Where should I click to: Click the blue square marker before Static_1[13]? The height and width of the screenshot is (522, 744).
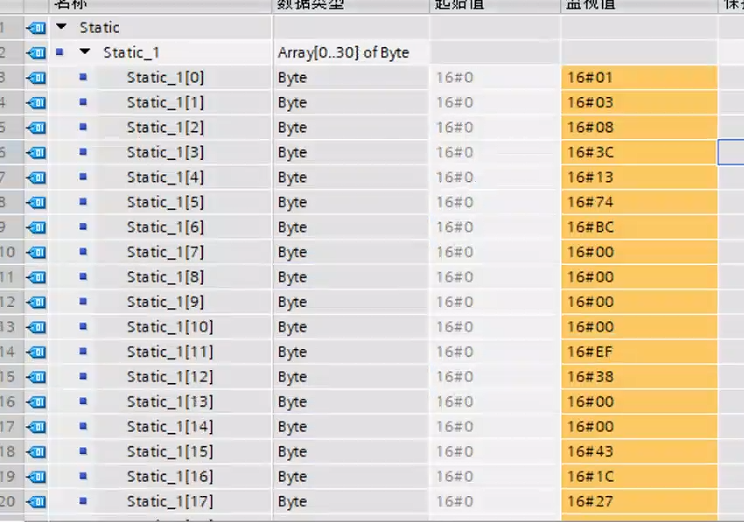click(83, 401)
